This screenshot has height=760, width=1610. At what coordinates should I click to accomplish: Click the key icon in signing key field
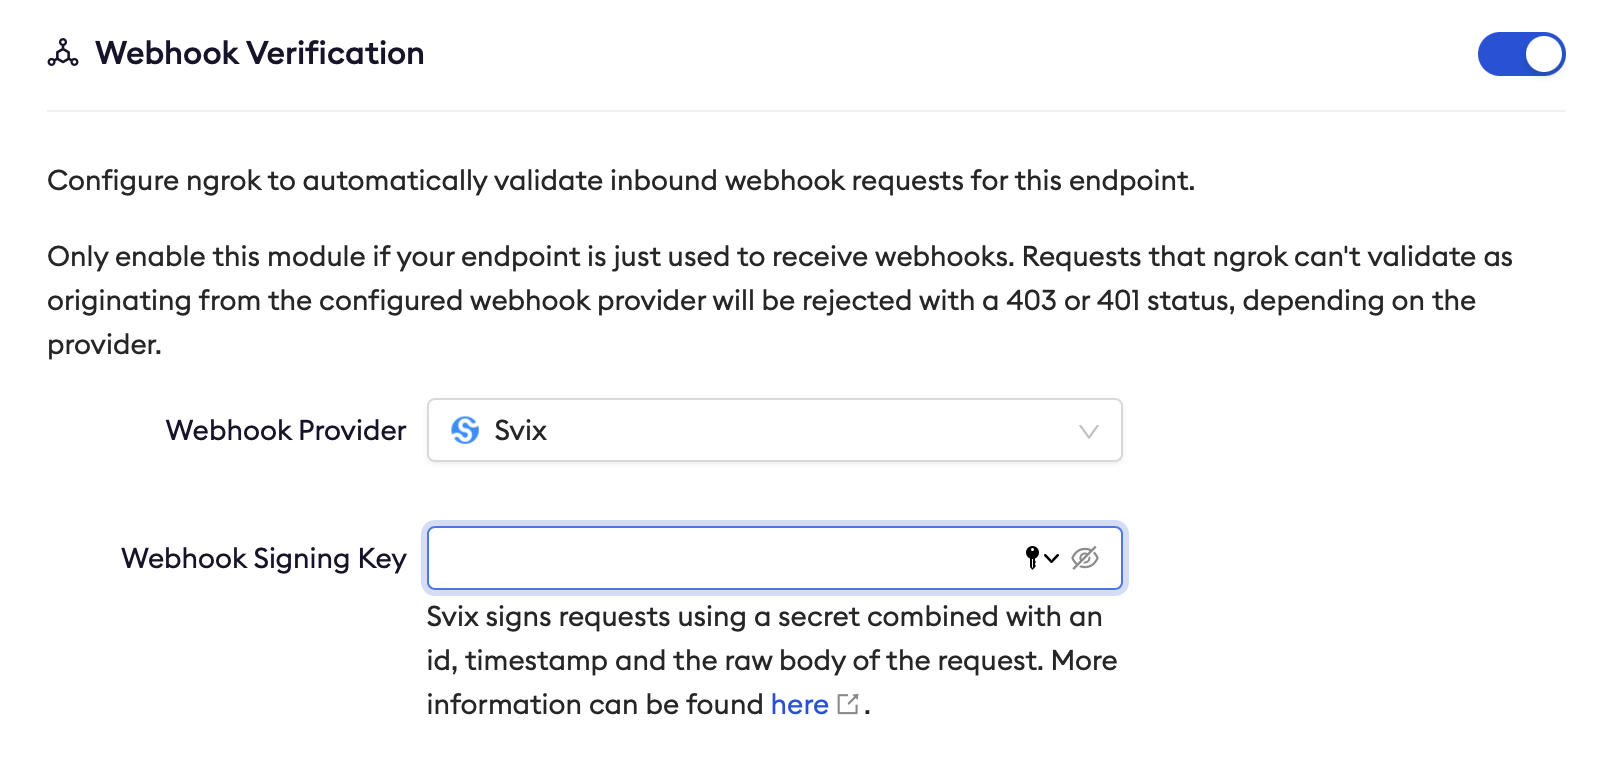pyautogui.click(x=1034, y=558)
